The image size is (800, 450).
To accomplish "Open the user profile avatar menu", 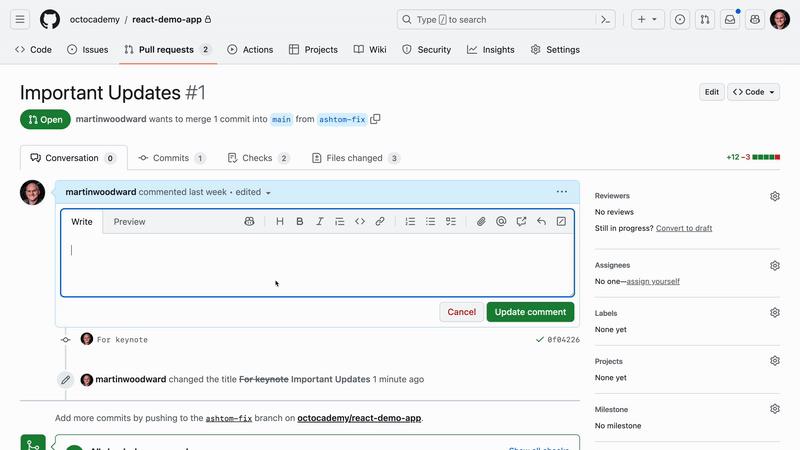I will [780, 19].
